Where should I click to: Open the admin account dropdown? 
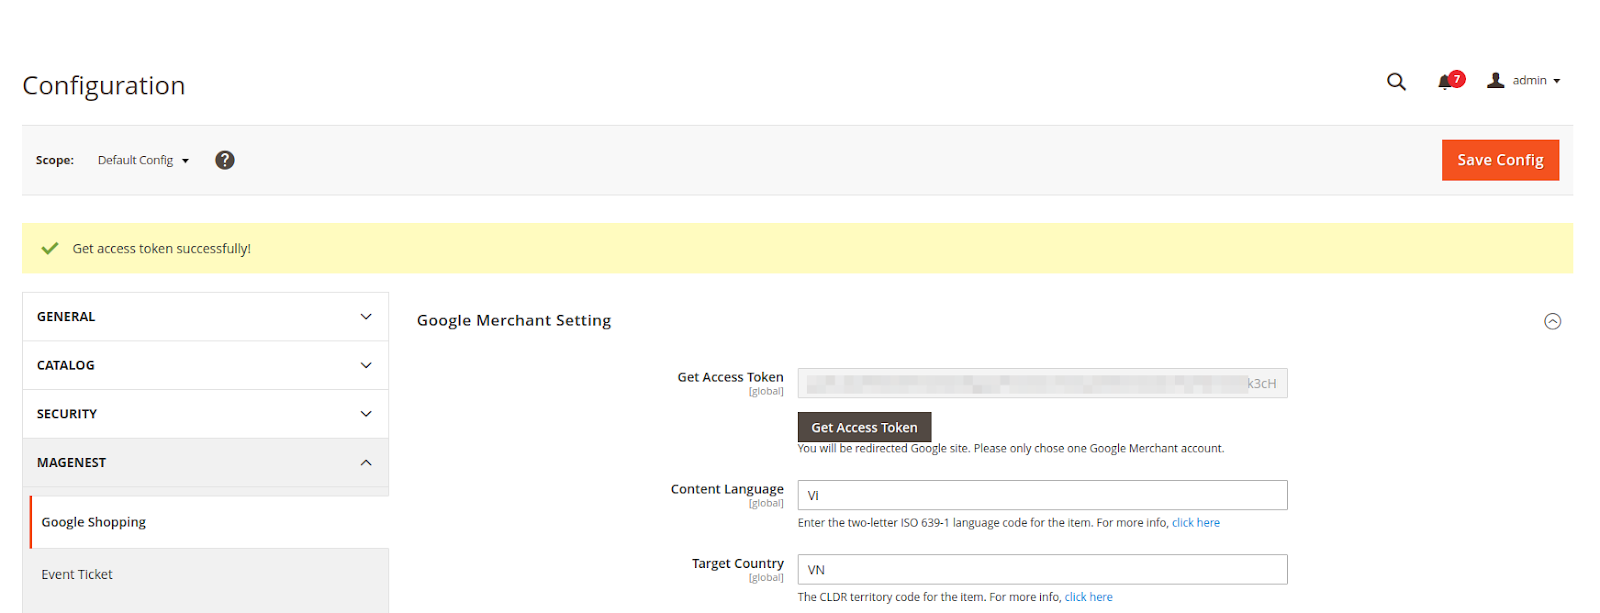tap(1524, 80)
